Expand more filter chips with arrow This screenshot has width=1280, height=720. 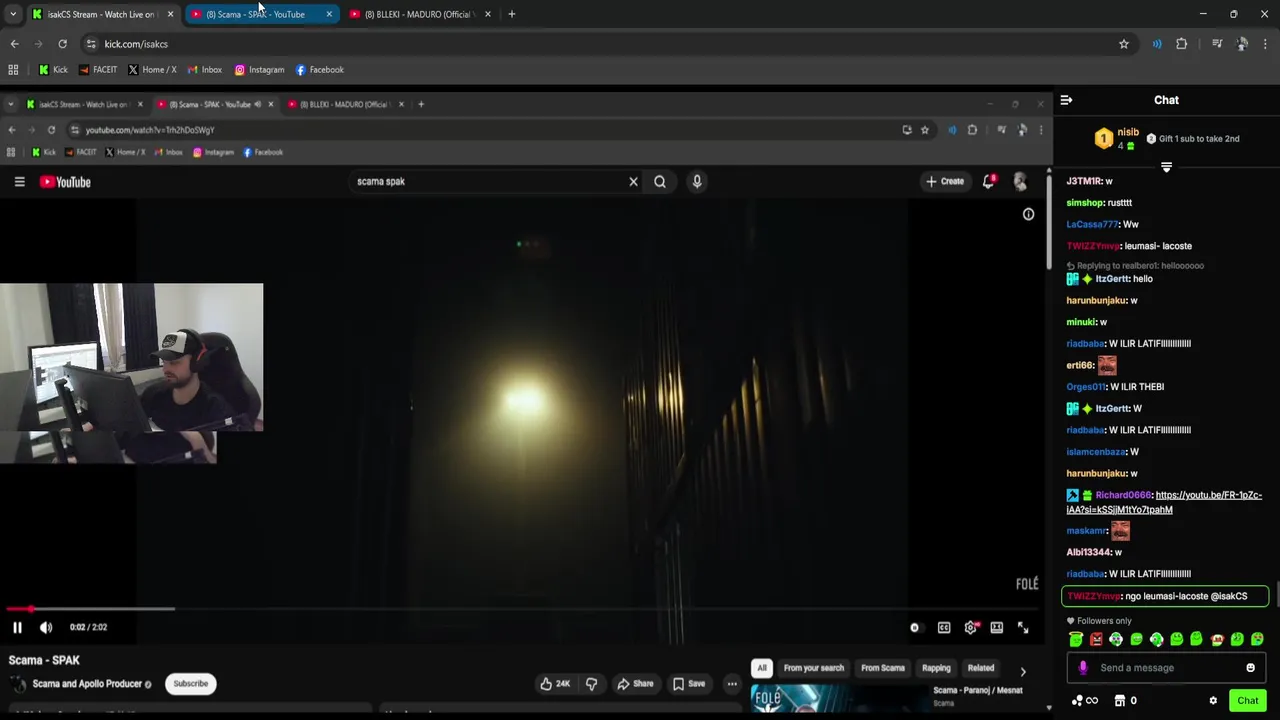pyautogui.click(x=1022, y=672)
